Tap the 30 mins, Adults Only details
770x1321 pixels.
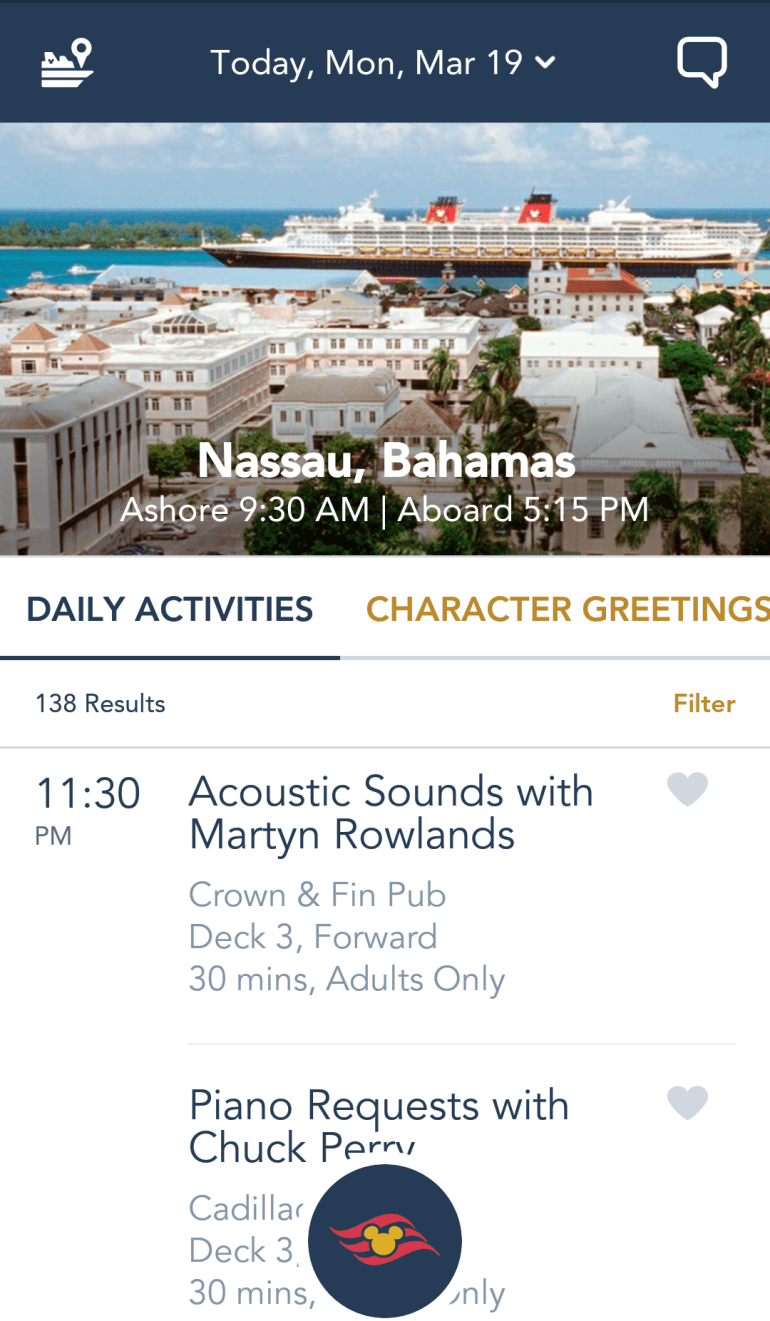click(x=346, y=979)
